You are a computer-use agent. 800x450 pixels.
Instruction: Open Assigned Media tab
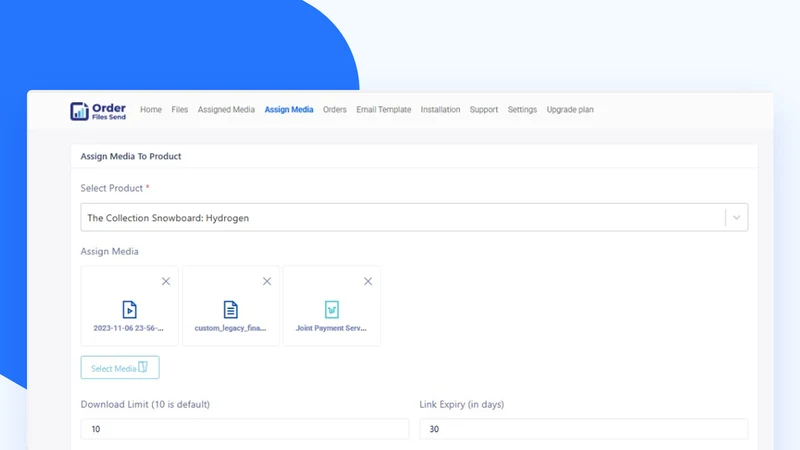tap(226, 110)
